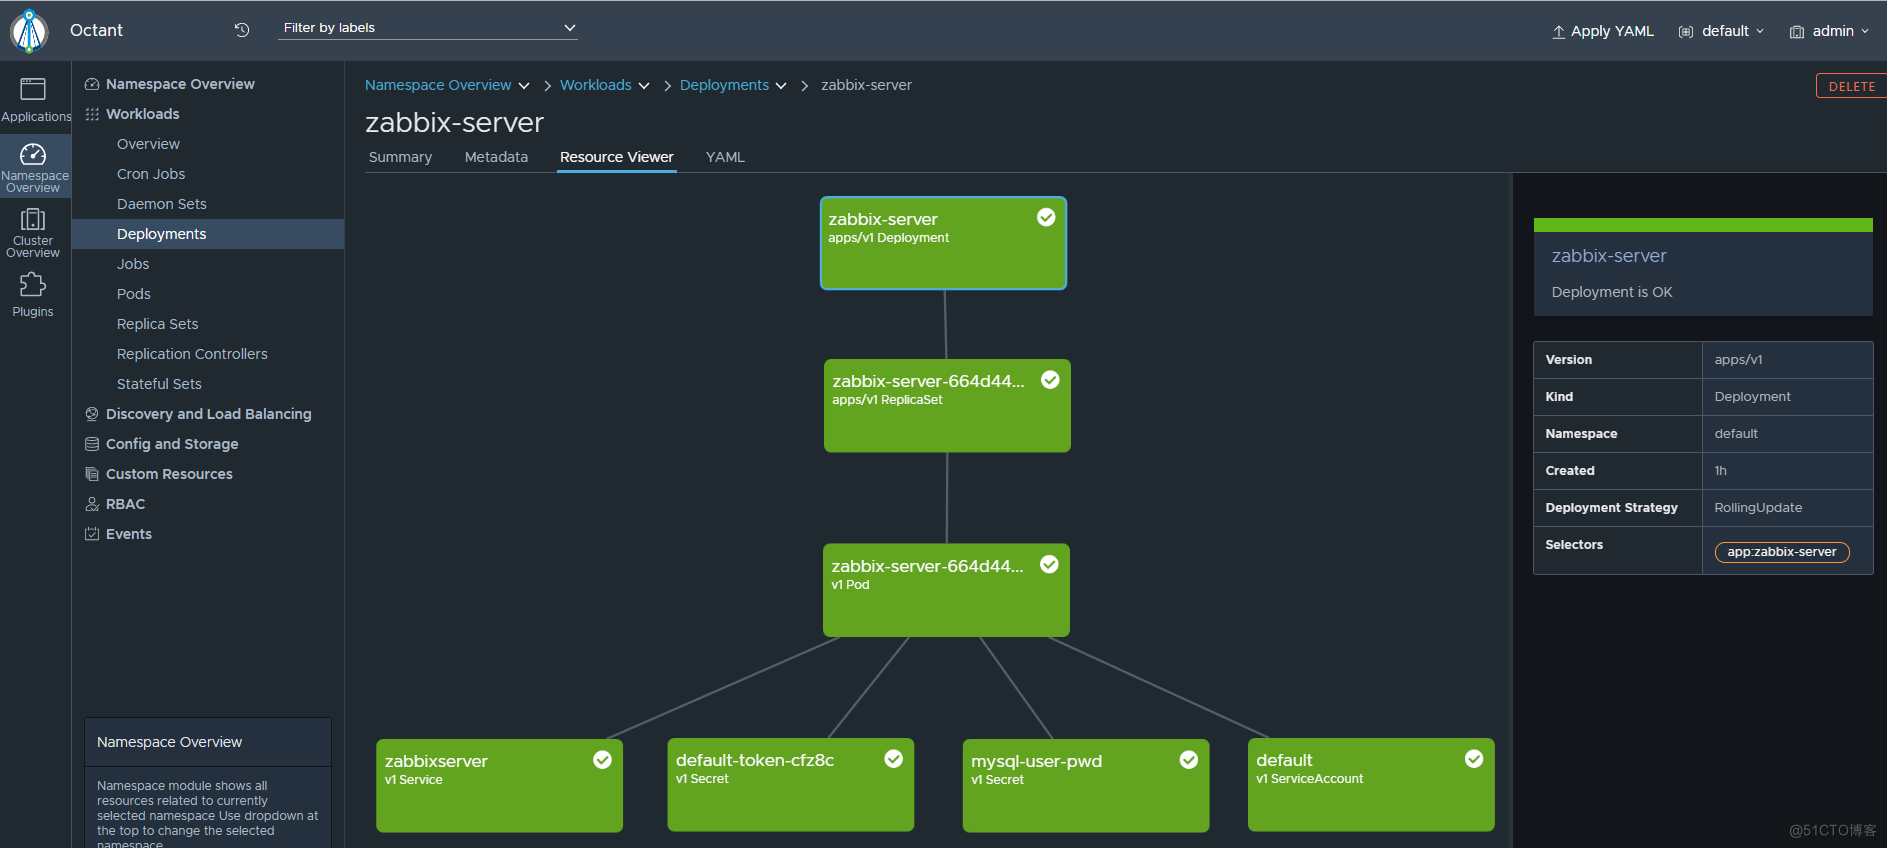
Task: Click the Workloads grid icon
Action: tap(92, 114)
